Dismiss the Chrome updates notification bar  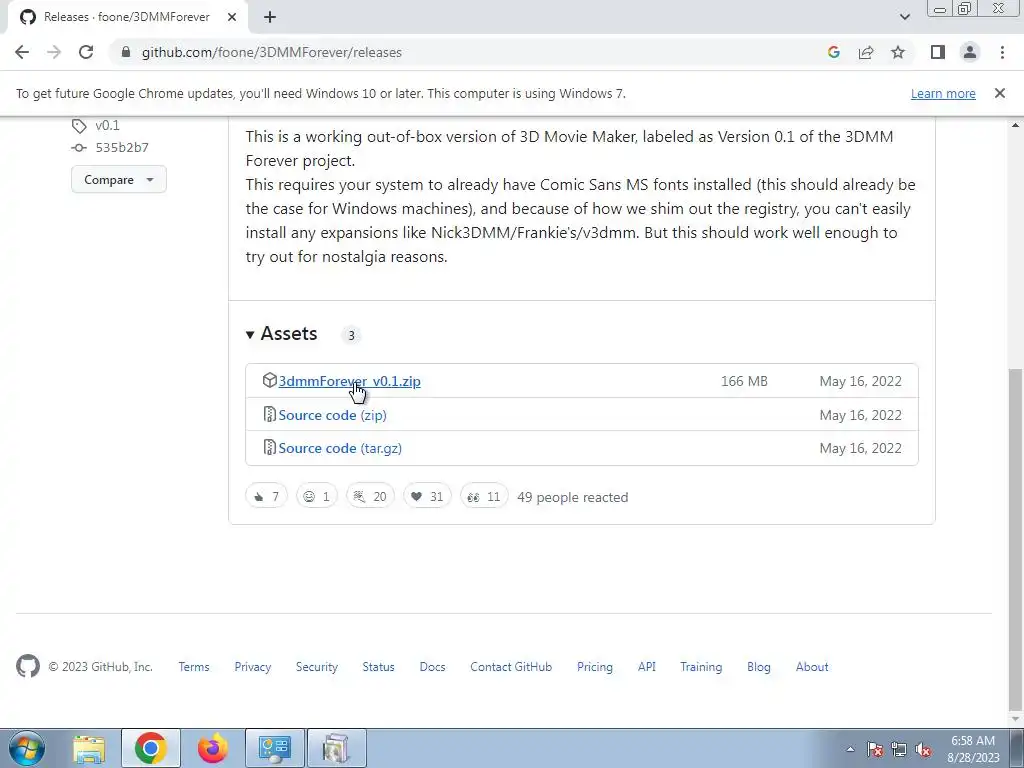tap(999, 93)
